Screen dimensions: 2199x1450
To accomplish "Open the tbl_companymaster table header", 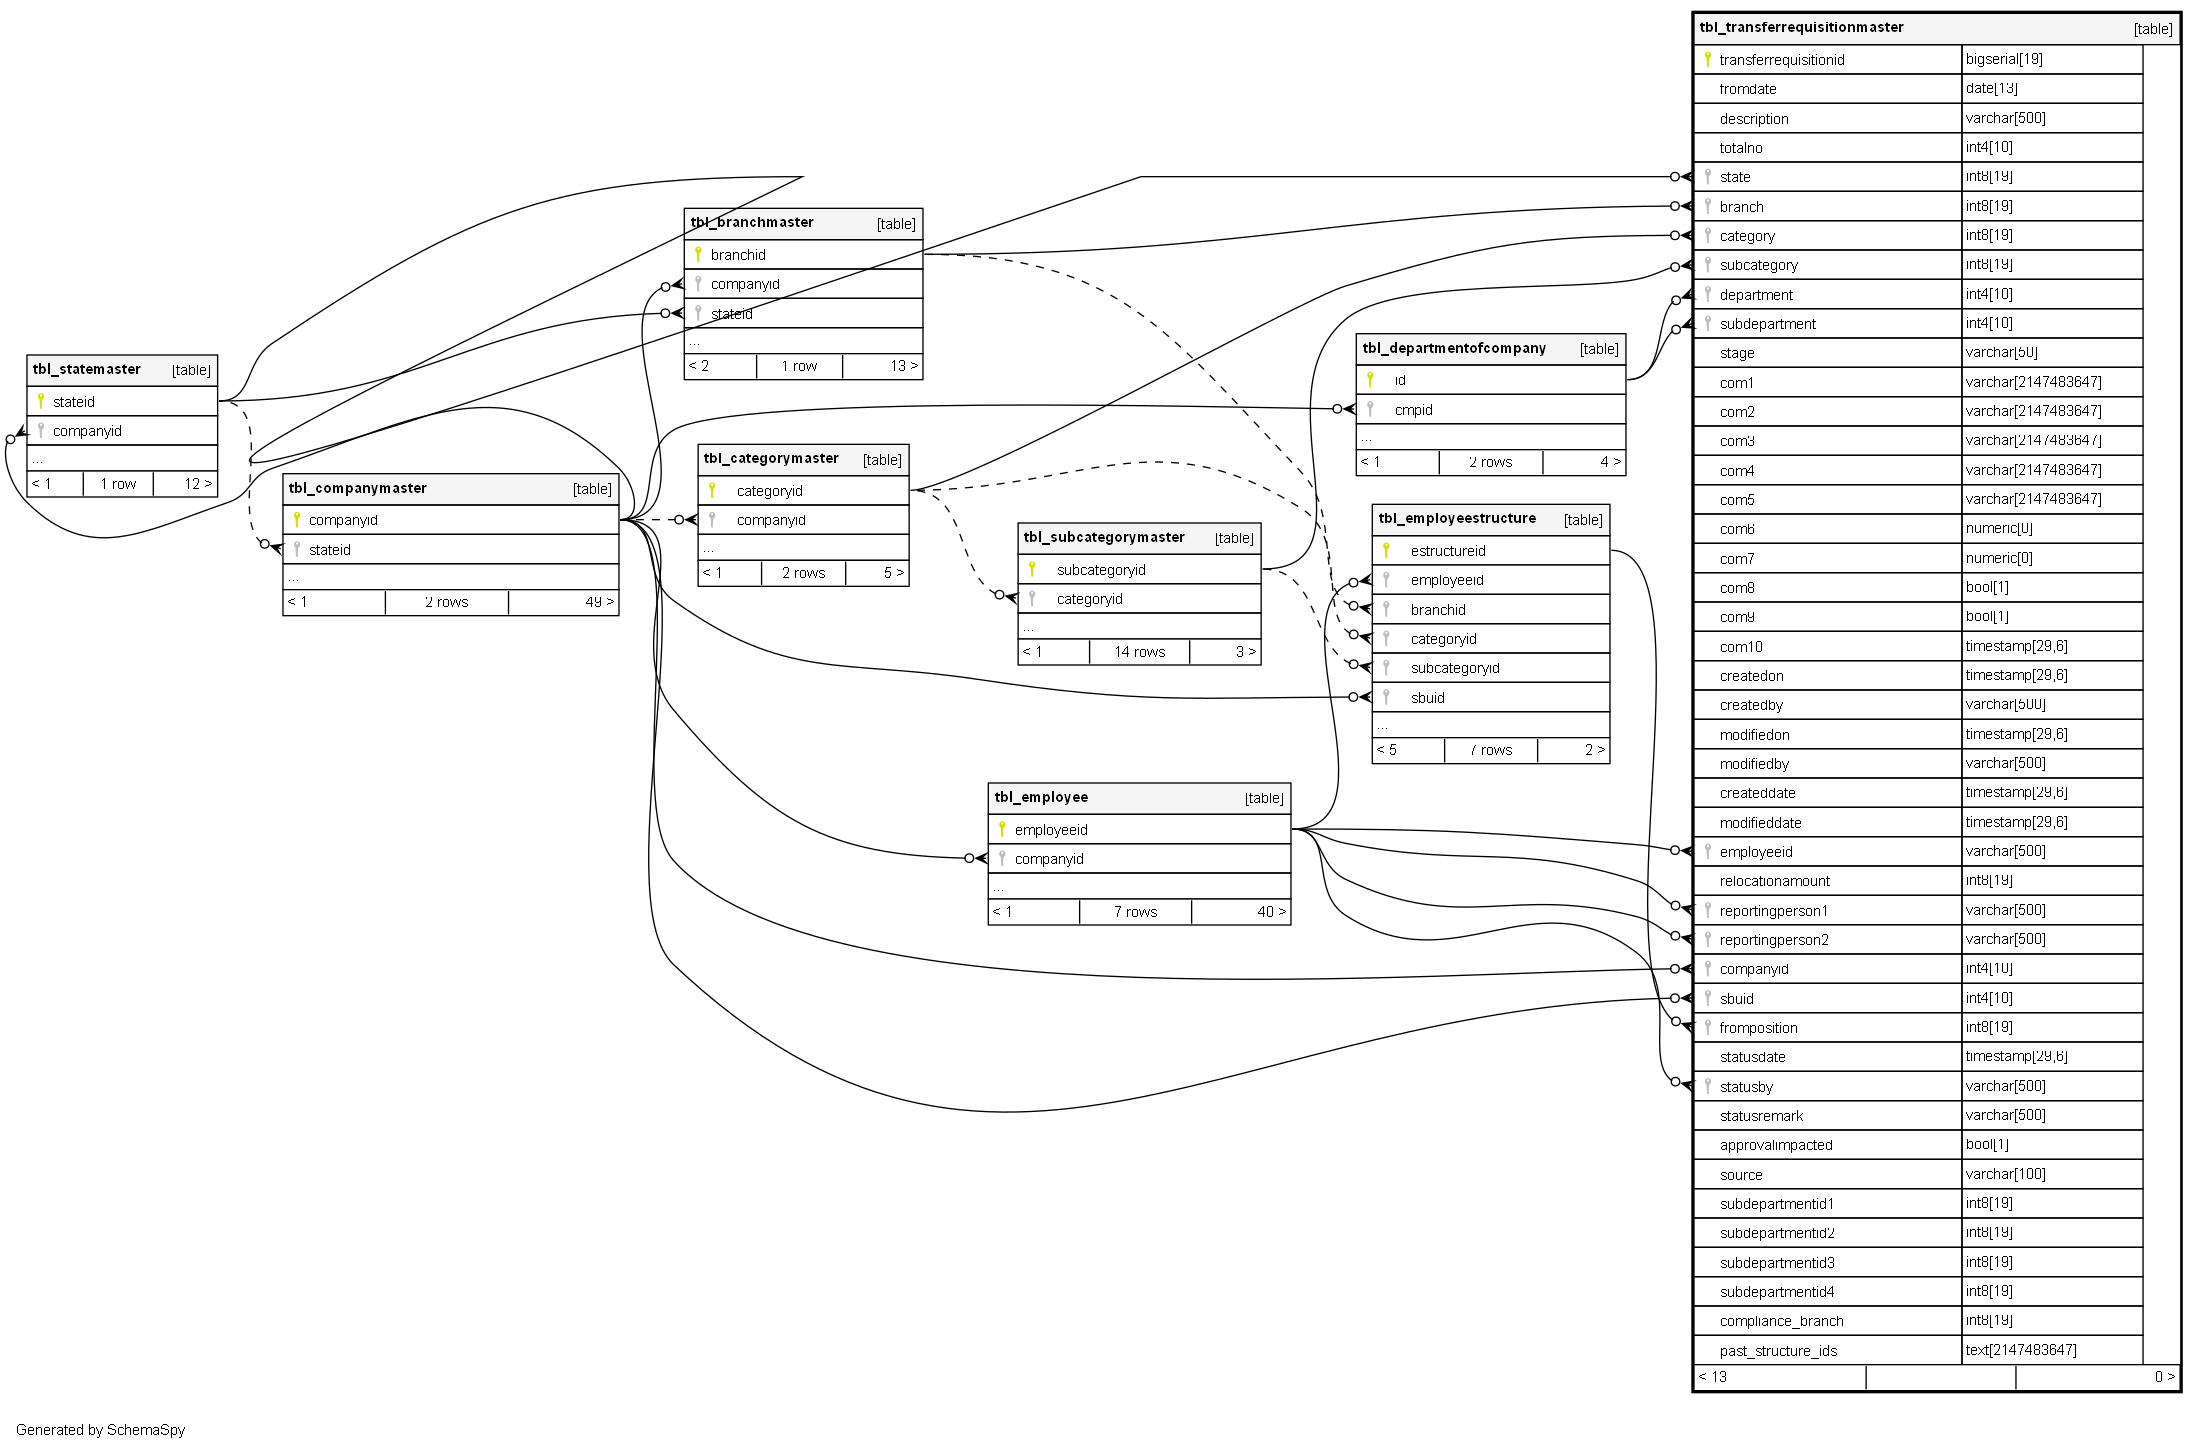I will click(x=358, y=488).
